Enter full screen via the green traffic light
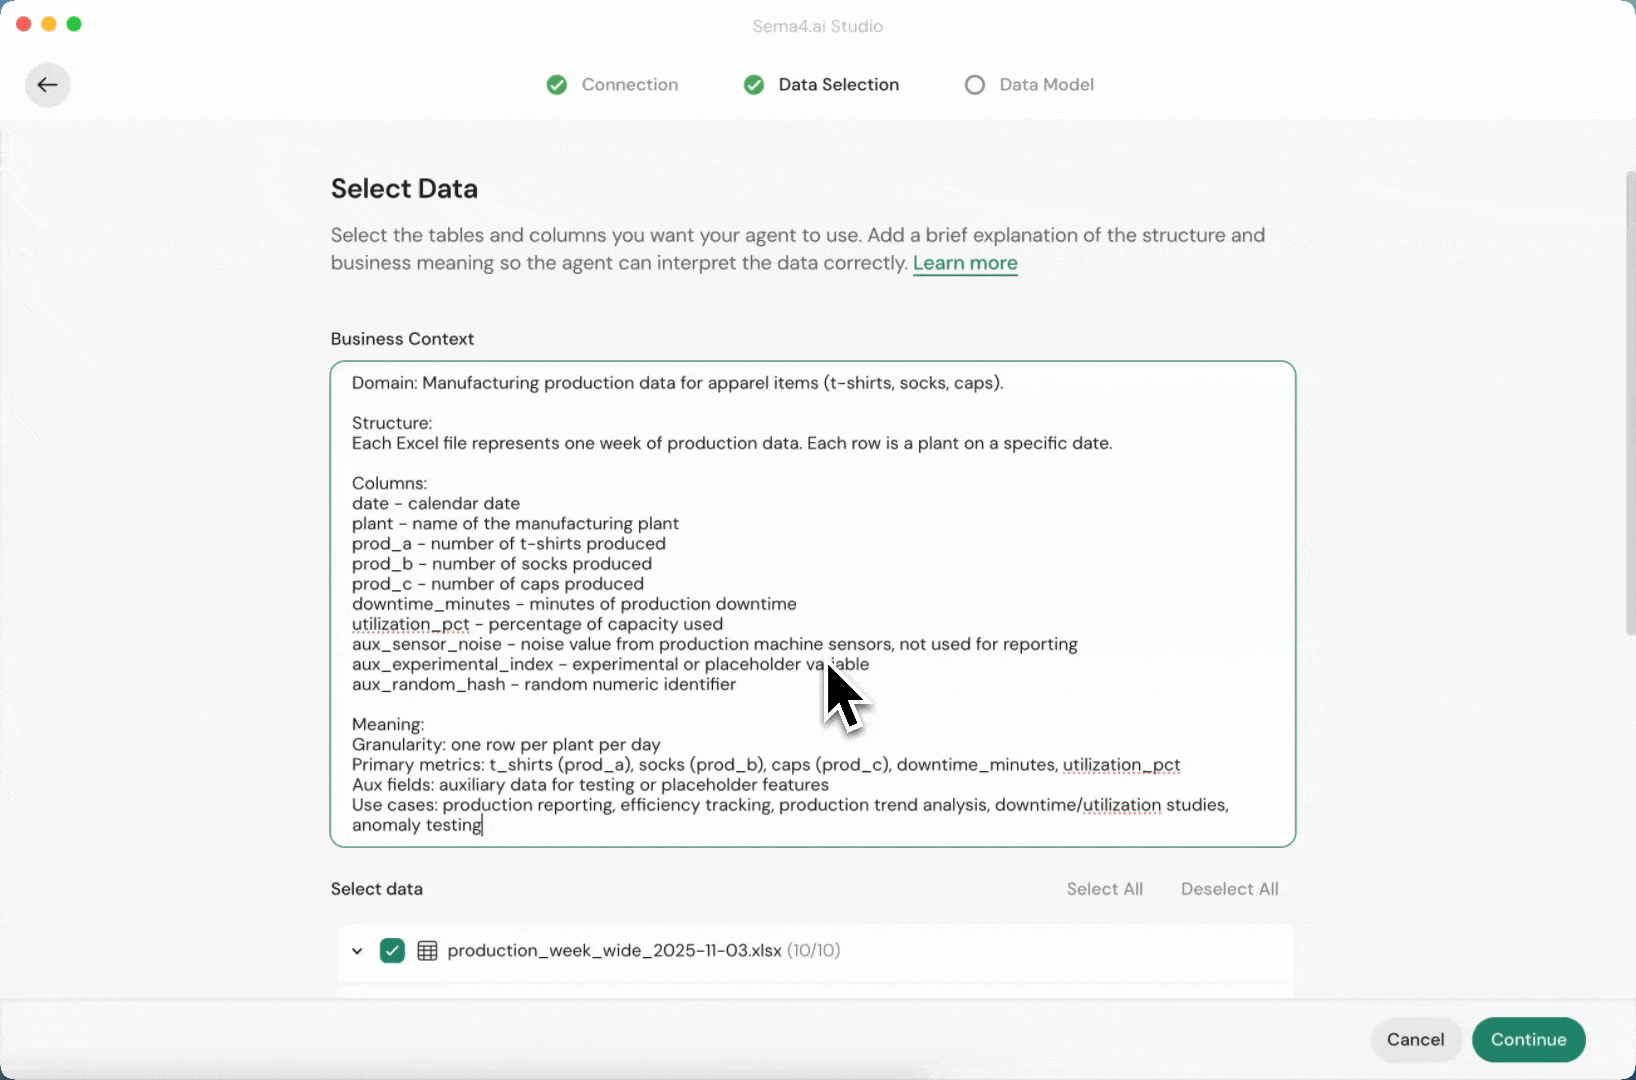Viewport: 1636px width, 1080px height. tap(74, 23)
